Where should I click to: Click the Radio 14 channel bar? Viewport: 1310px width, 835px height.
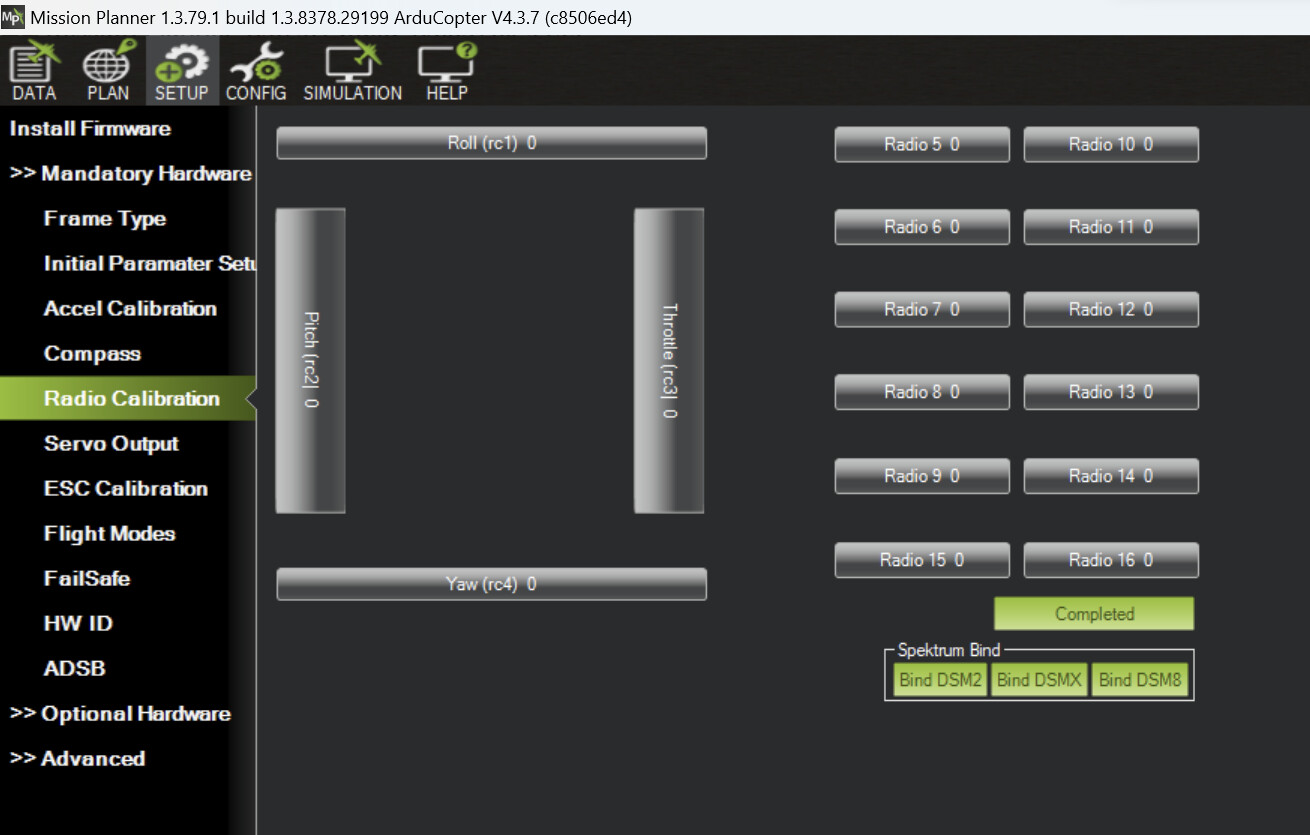(1111, 476)
